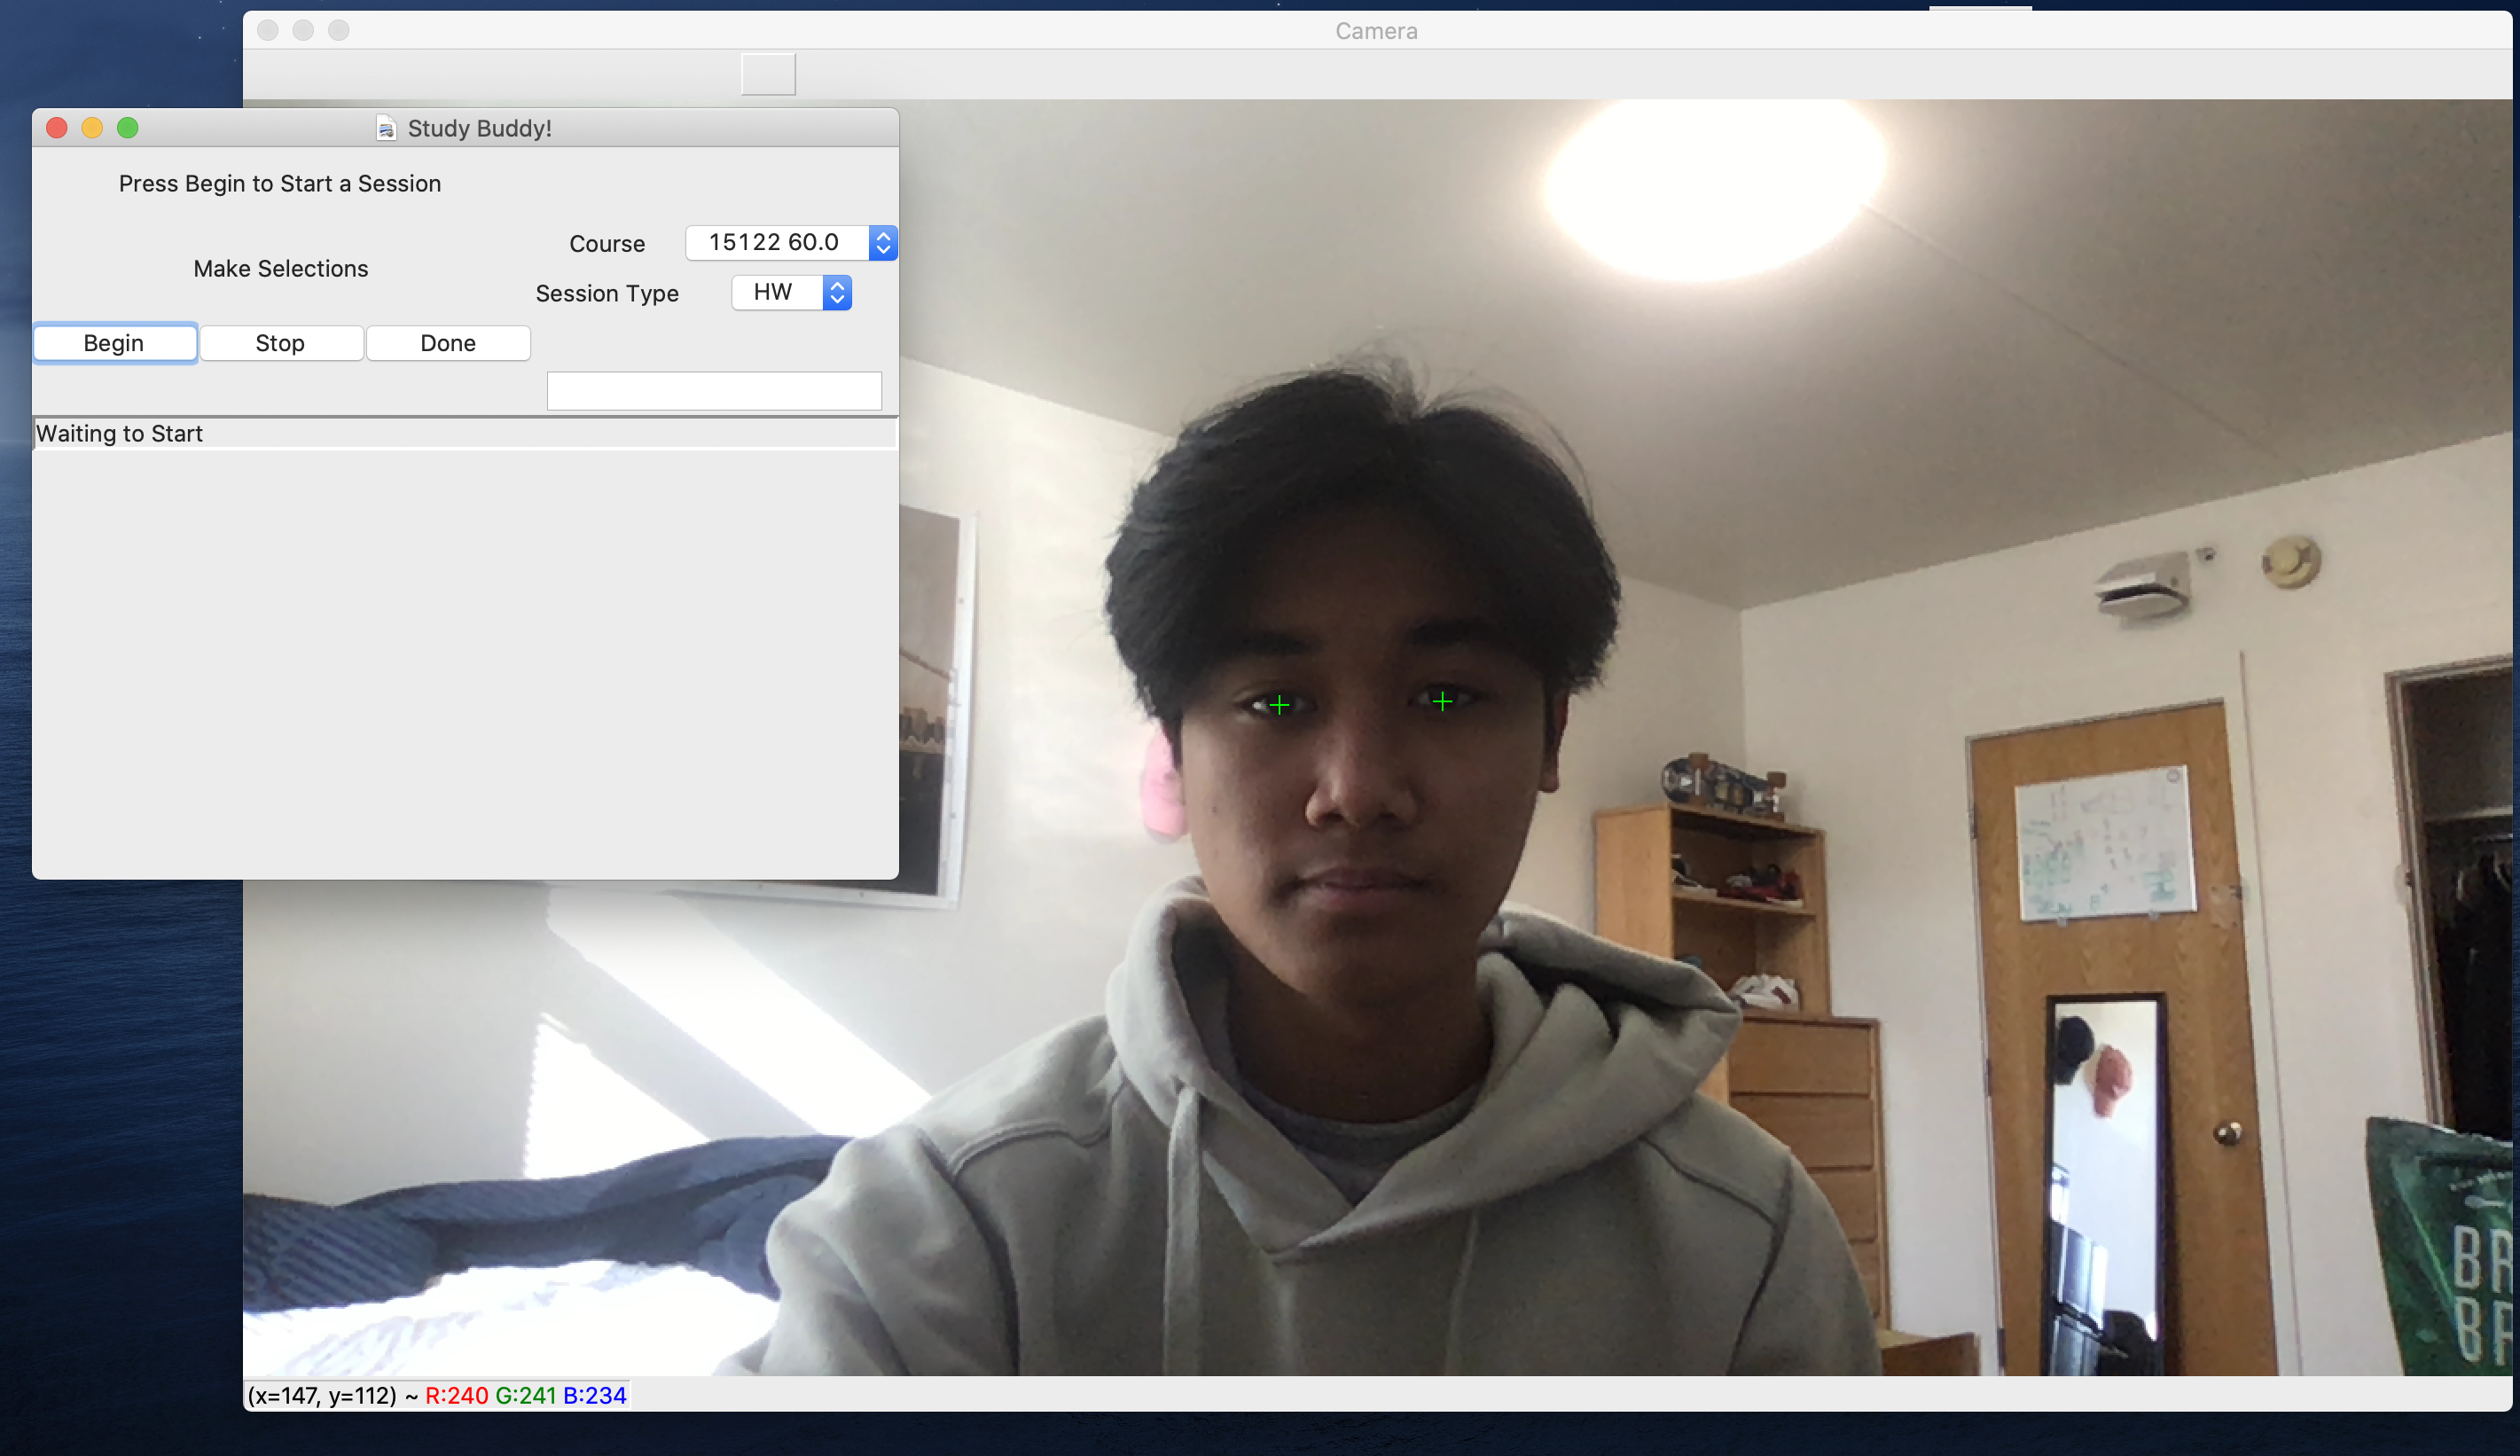Click the left eye green crosshair marker

(x=1279, y=706)
